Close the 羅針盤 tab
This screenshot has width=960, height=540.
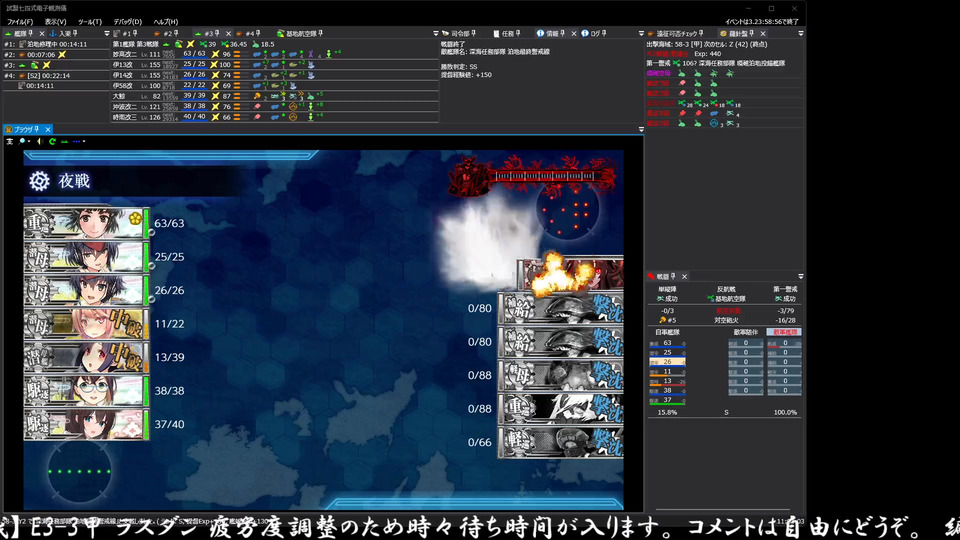(x=763, y=34)
